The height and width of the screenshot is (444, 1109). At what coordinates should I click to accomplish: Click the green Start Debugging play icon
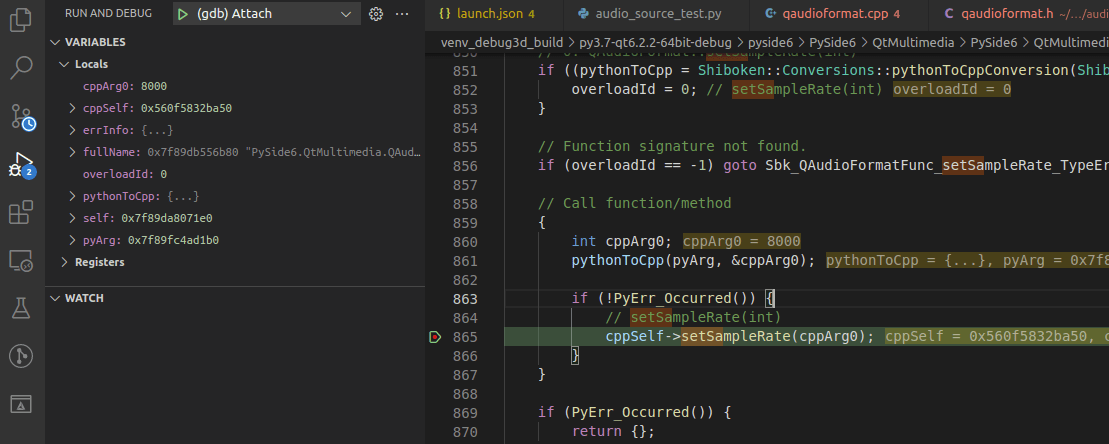tap(182, 14)
